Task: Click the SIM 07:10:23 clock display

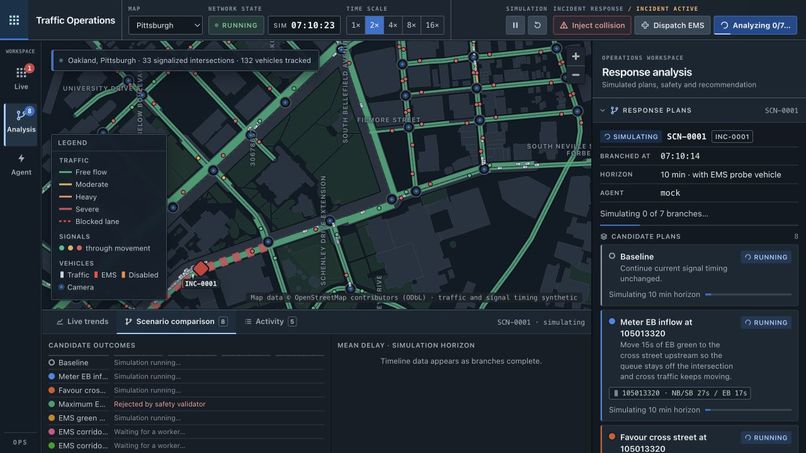Action: click(304, 25)
